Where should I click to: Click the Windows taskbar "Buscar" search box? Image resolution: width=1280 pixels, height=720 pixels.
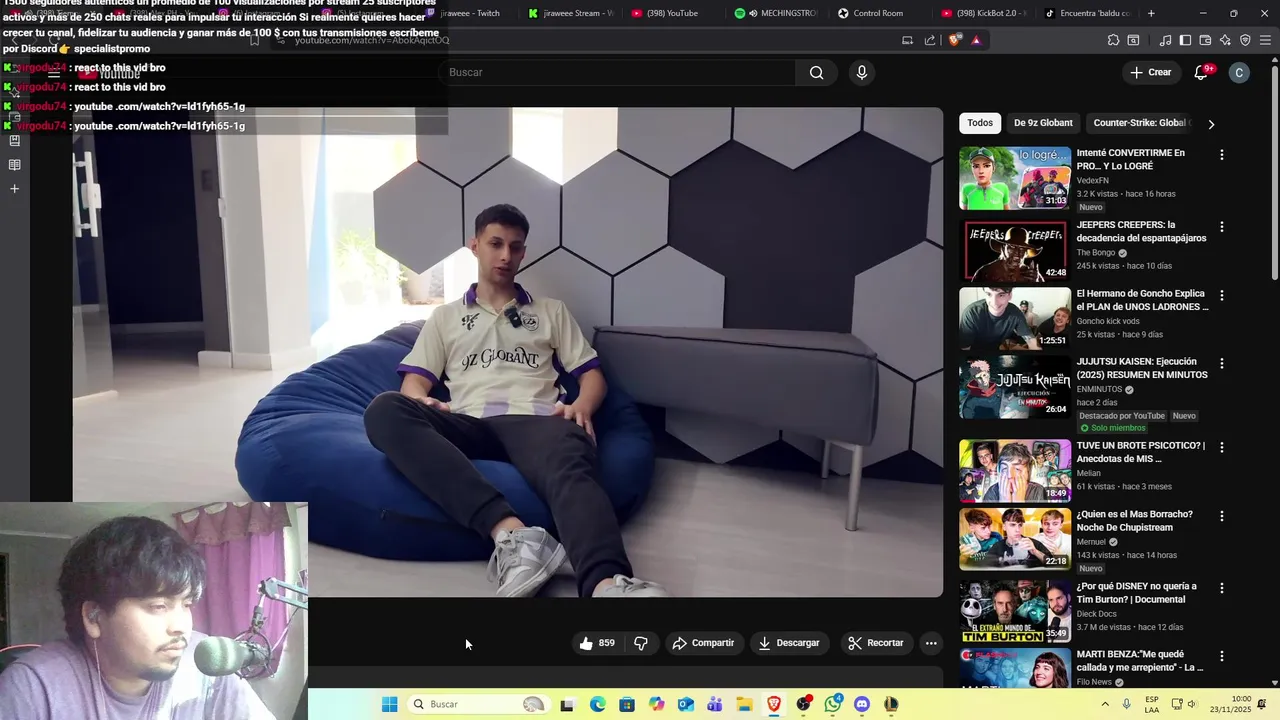[478, 704]
